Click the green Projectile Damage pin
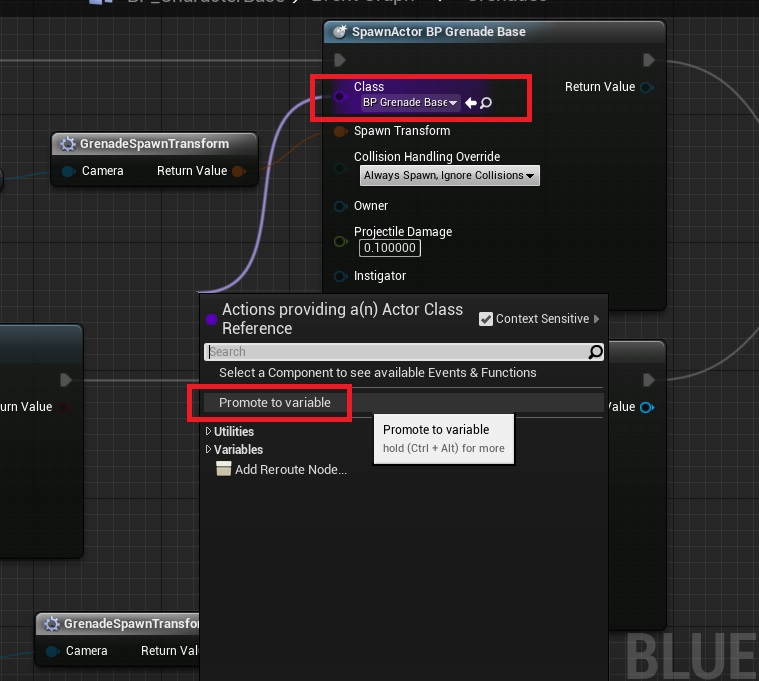Screen dimensions: 759x681 (340, 241)
